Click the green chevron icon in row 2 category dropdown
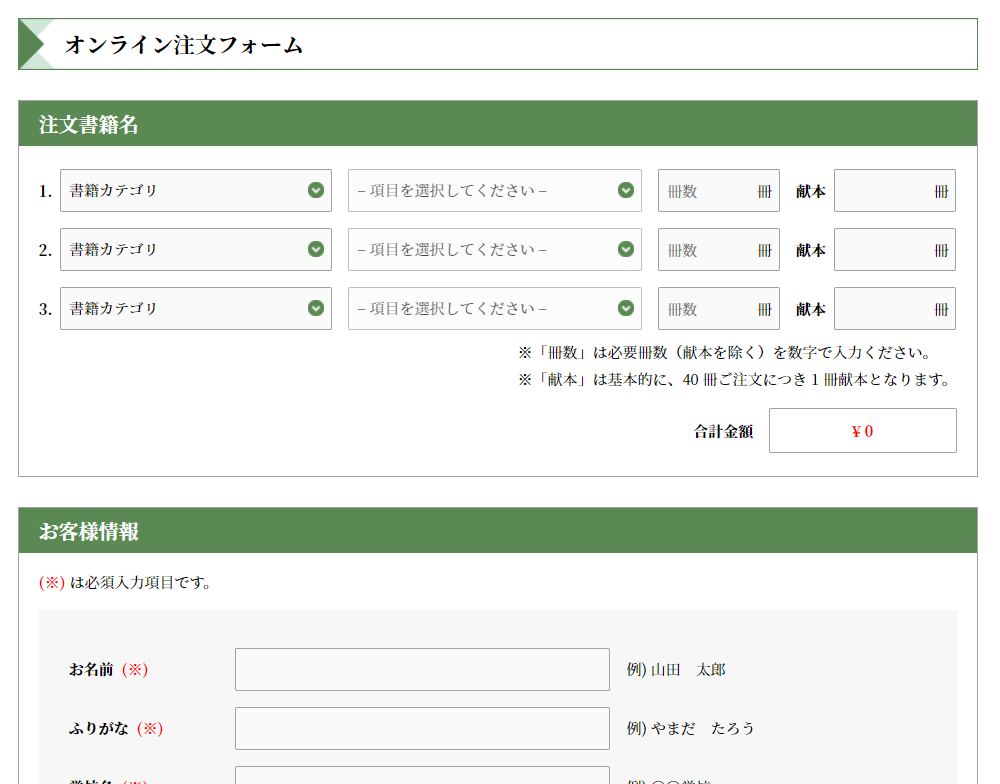1000x784 pixels. 316,249
